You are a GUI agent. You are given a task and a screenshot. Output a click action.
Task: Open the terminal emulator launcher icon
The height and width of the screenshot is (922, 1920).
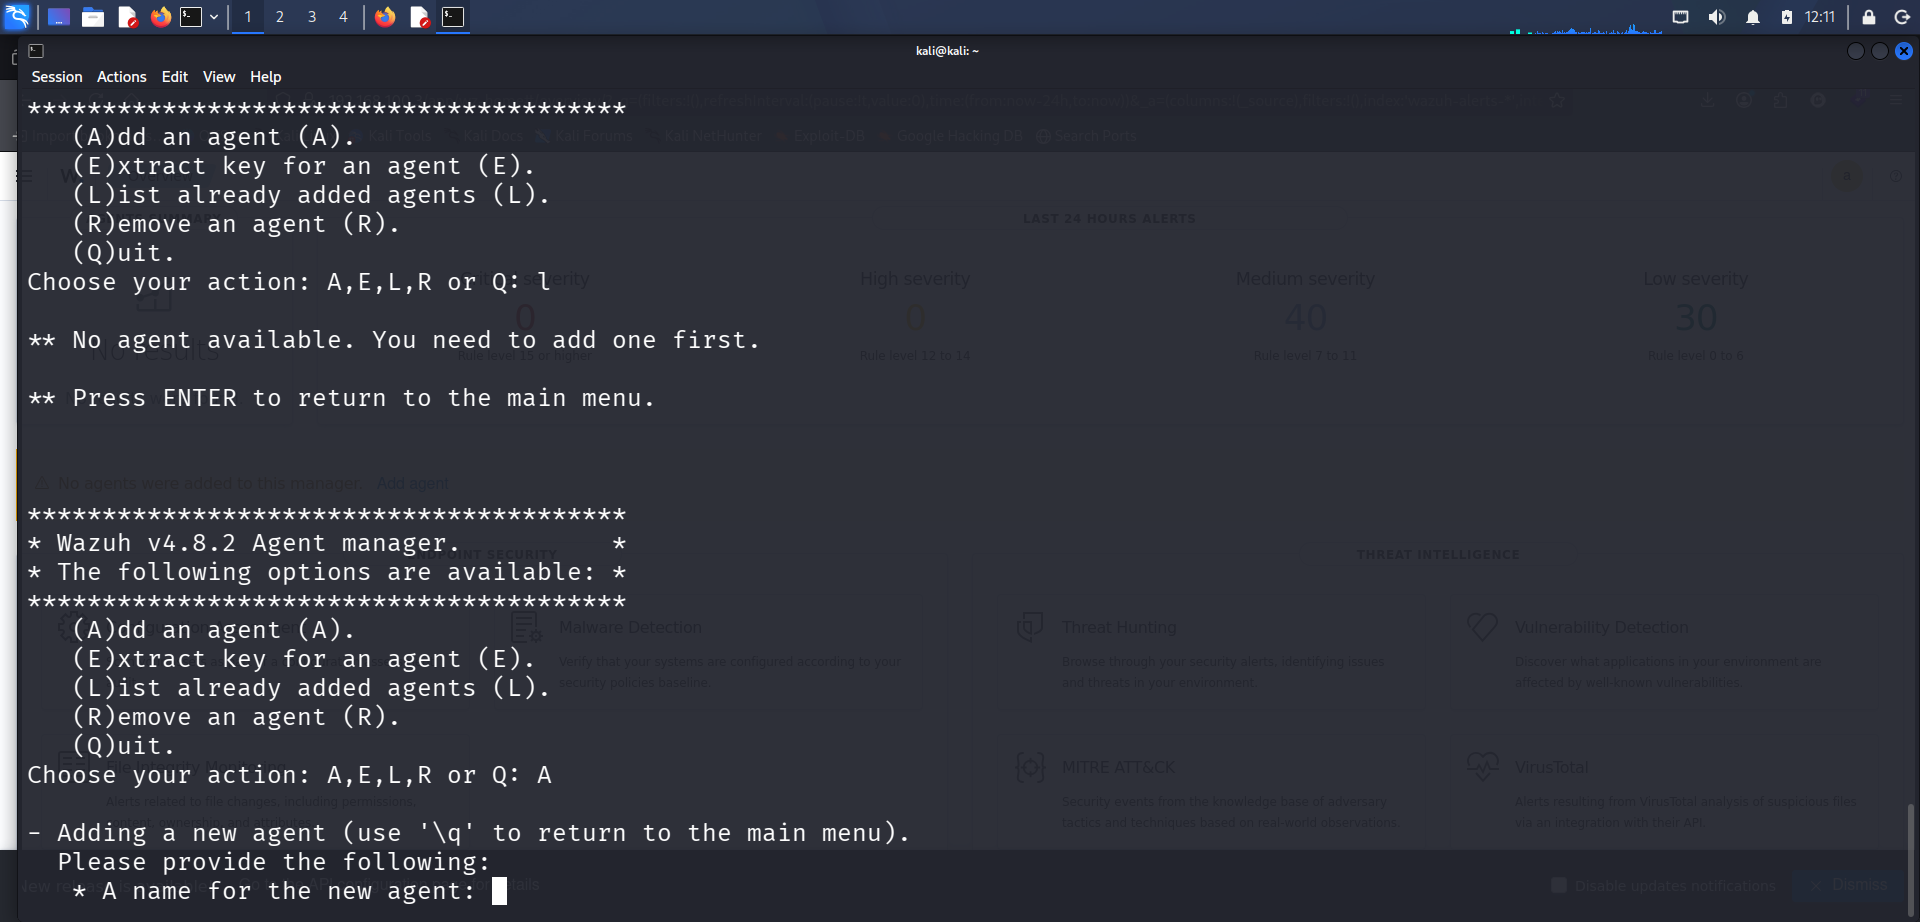(x=191, y=17)
